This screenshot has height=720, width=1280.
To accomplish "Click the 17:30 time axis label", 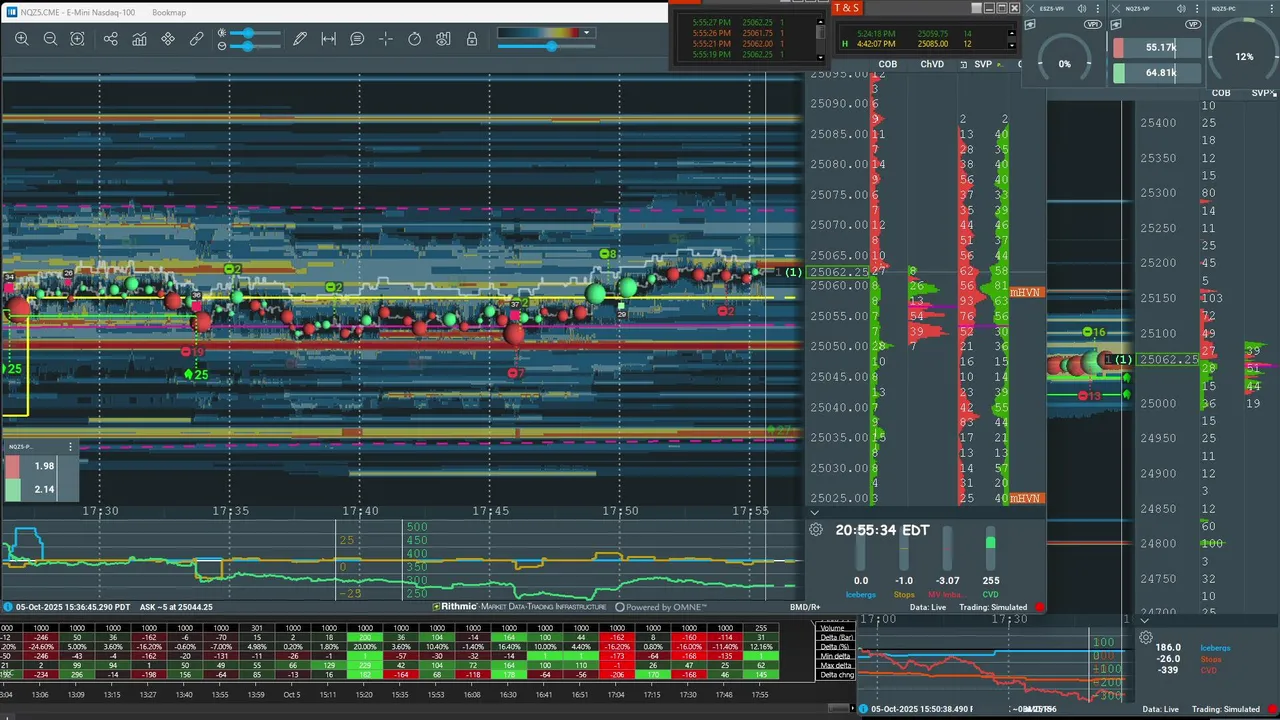I will [x=100, y=511].
